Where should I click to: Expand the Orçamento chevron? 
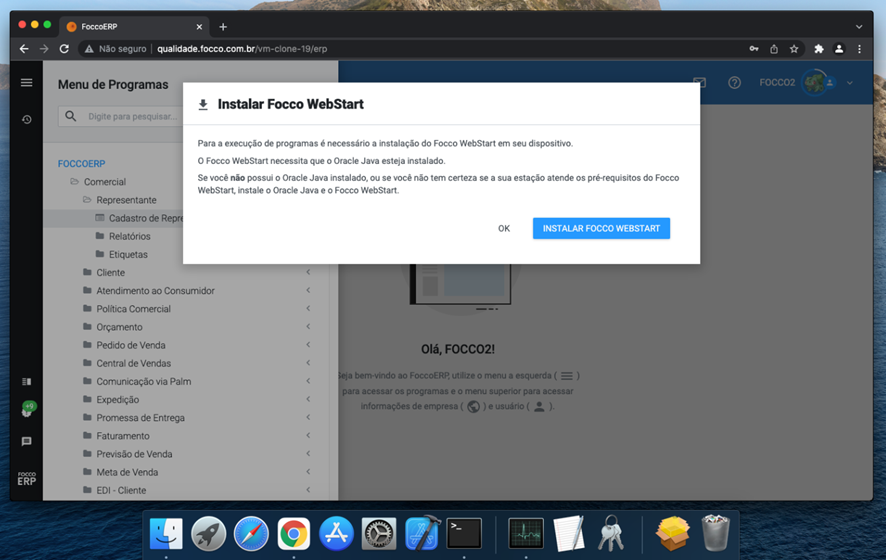[309, 326]
